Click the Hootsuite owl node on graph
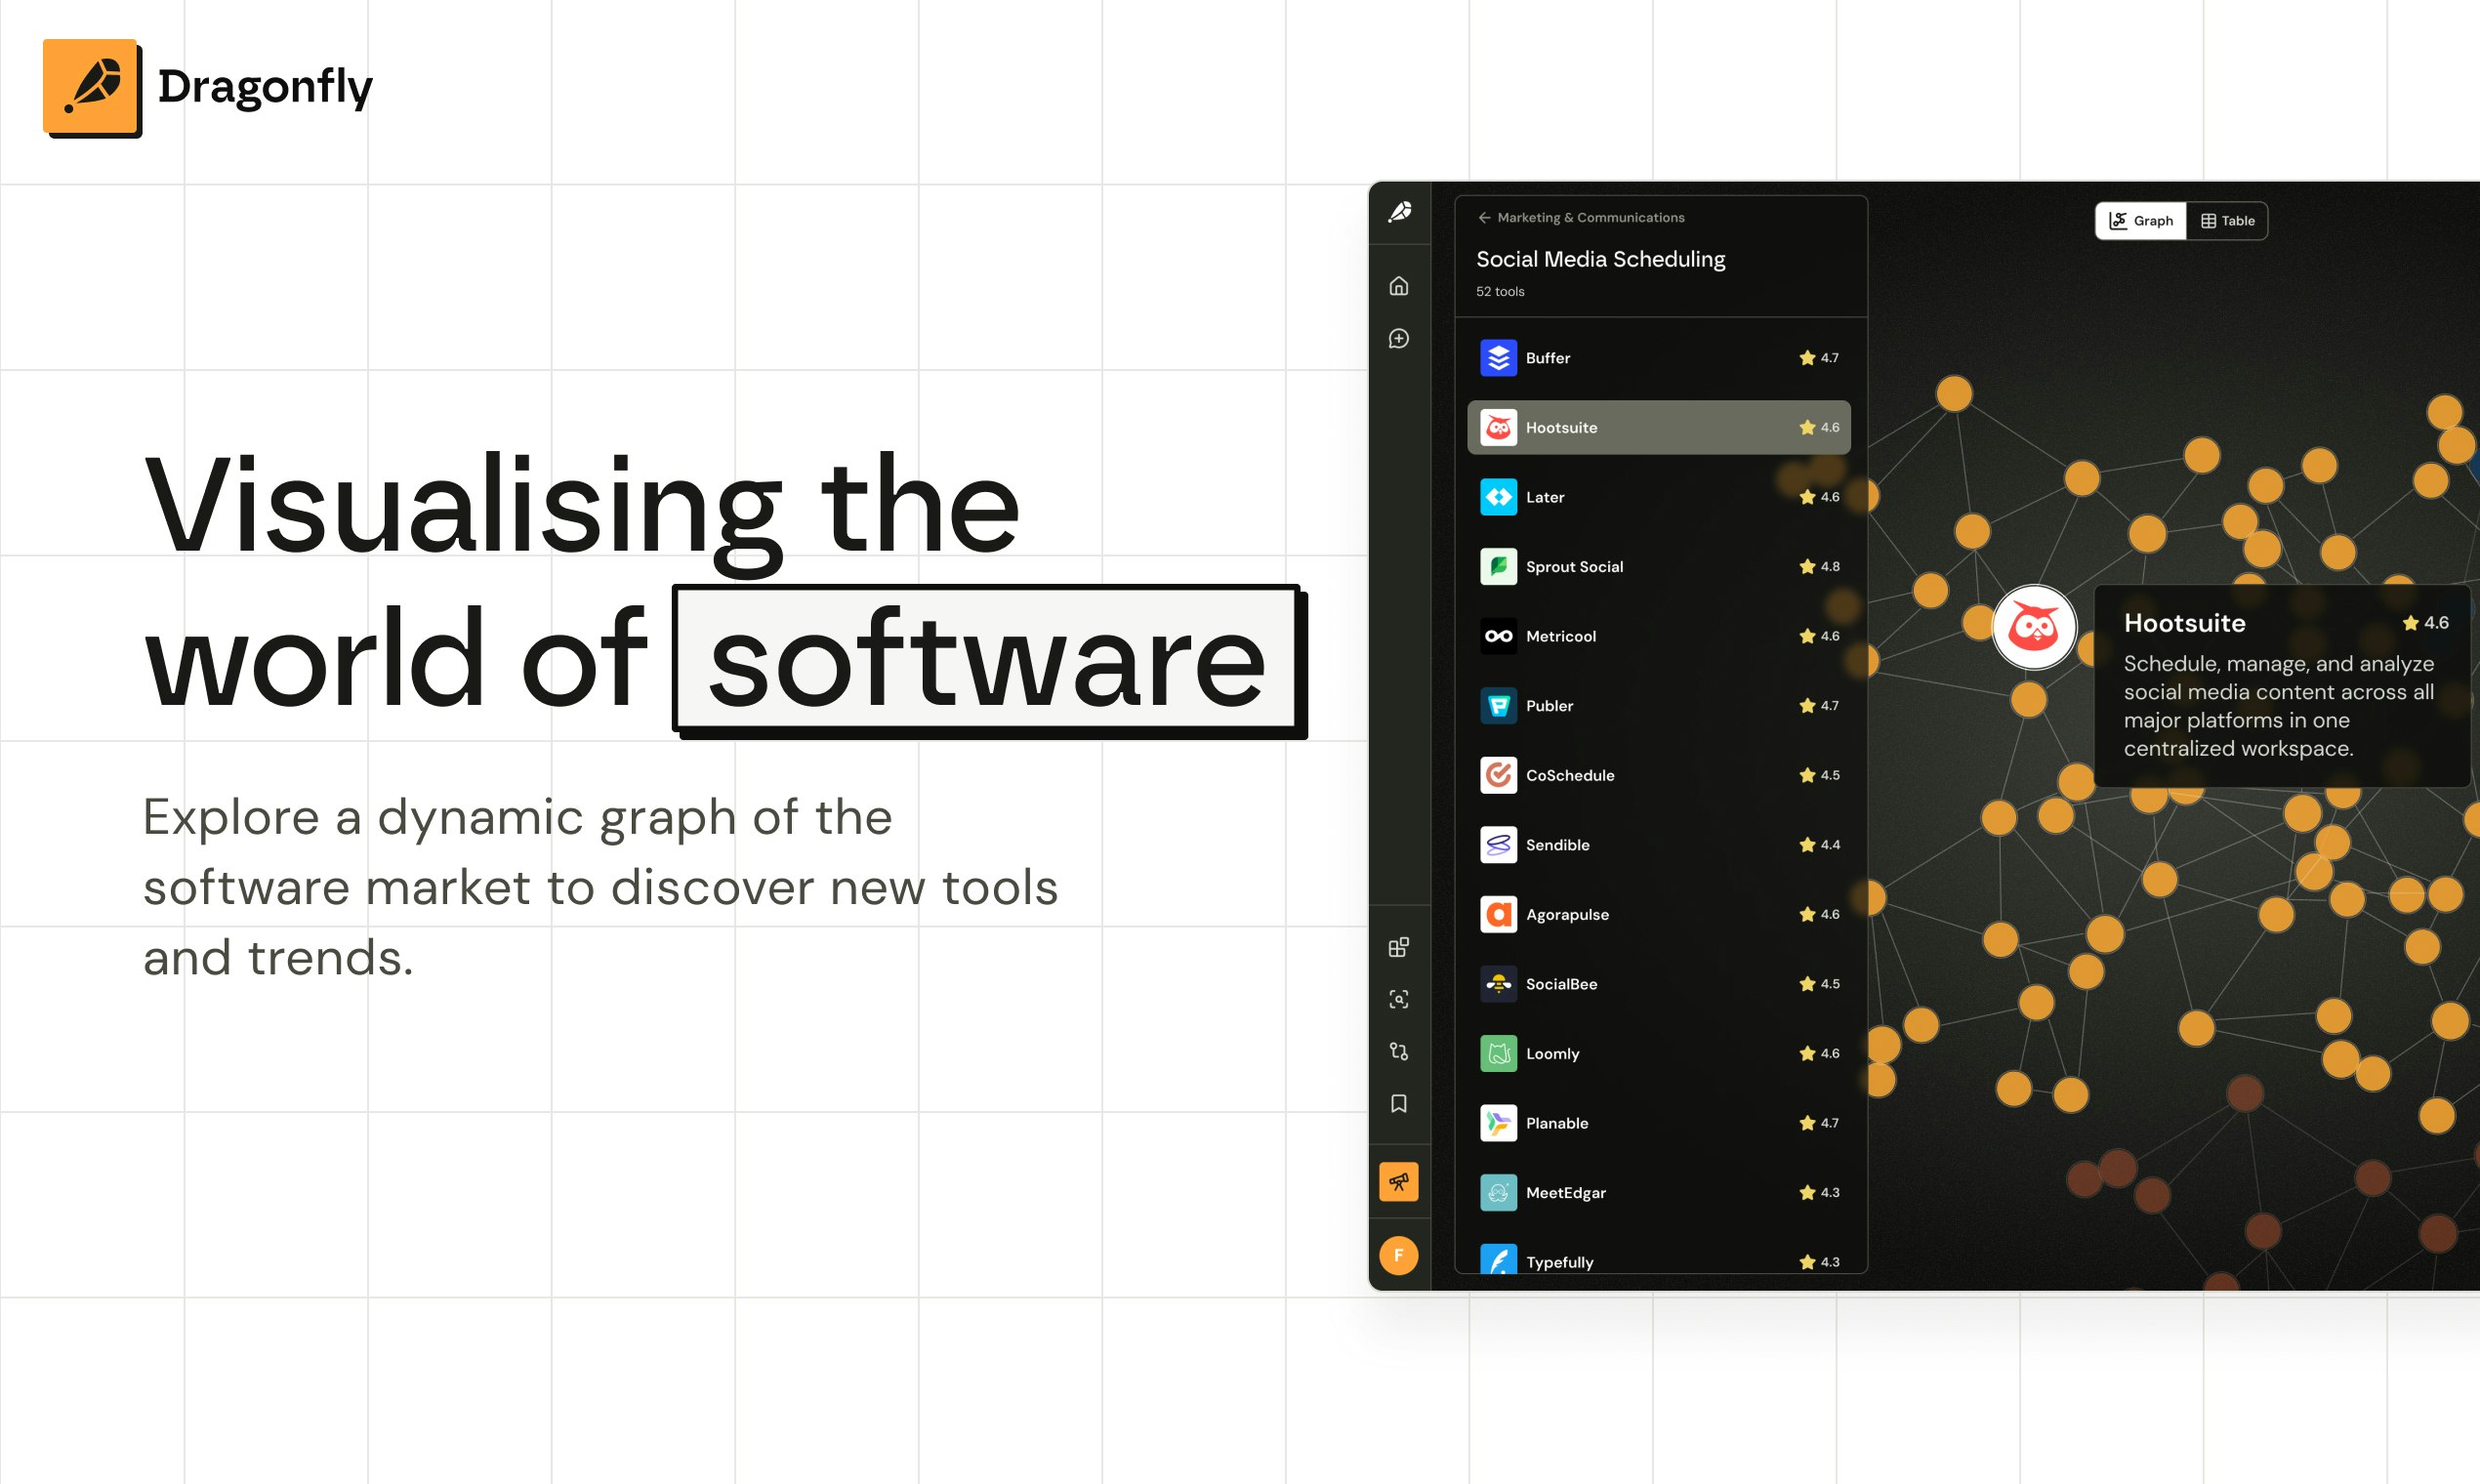Image resolution: width=2480 pixels, height=1484 pixels. click(x=2033, y=628)
